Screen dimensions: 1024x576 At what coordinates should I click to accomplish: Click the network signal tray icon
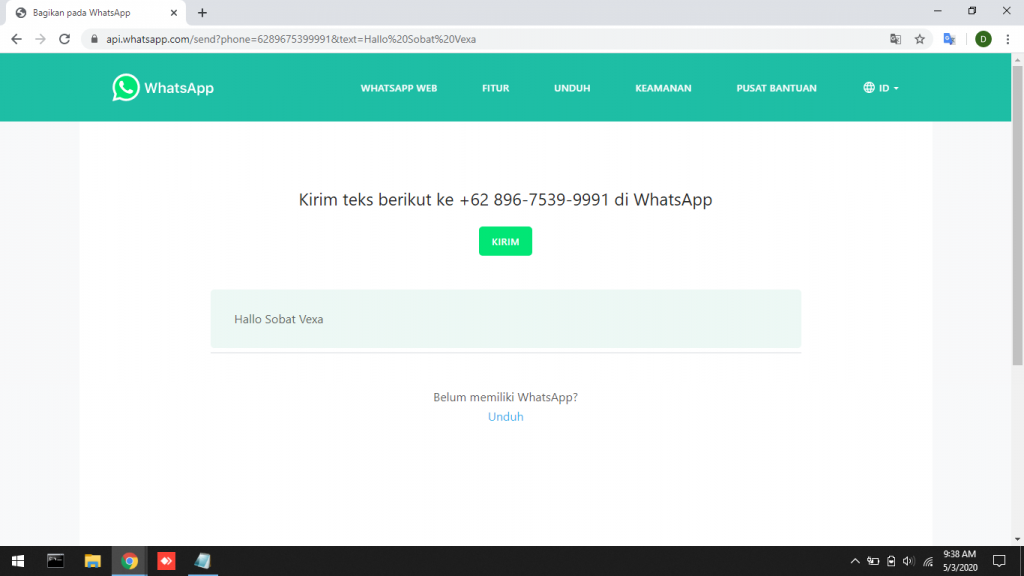click(927, 561)
